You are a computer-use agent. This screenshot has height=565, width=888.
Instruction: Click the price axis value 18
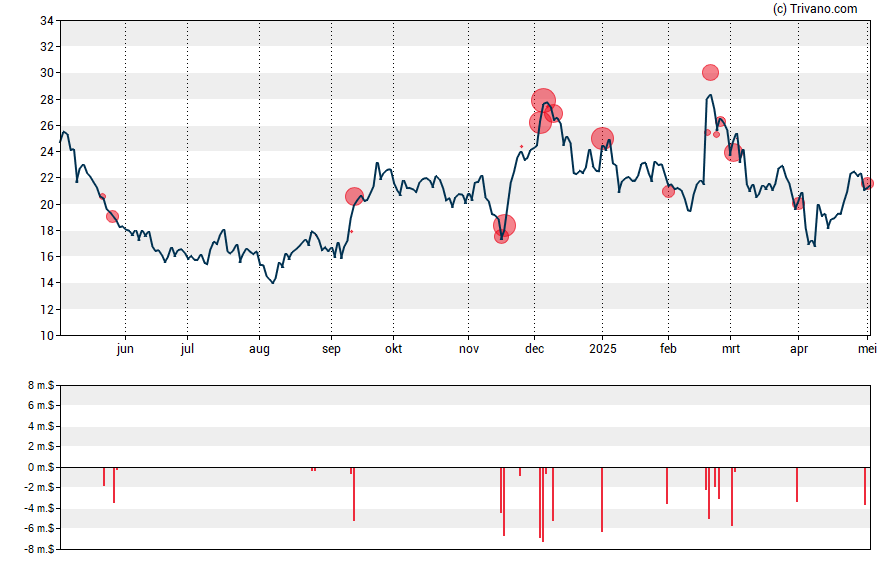(47, 230)
